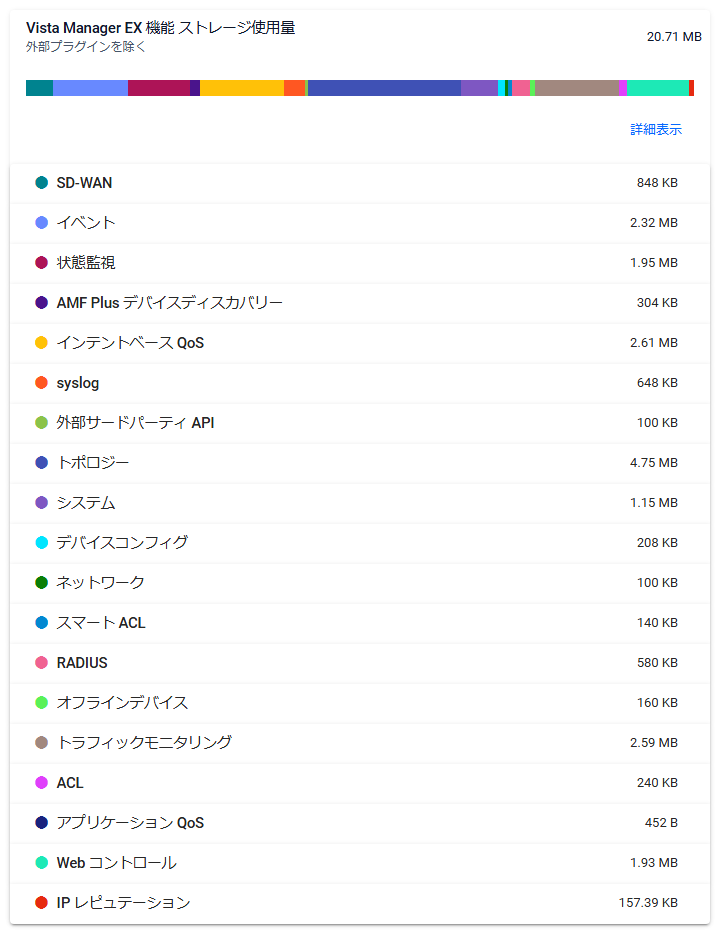Click the イベント legend color dot

point(41,223)
